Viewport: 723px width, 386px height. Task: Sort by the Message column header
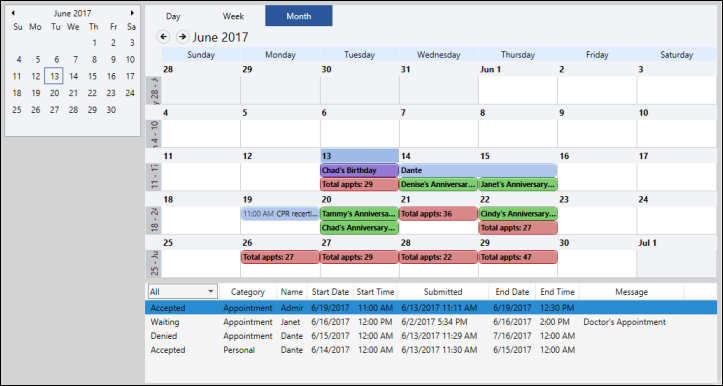(x=631, y=291)
